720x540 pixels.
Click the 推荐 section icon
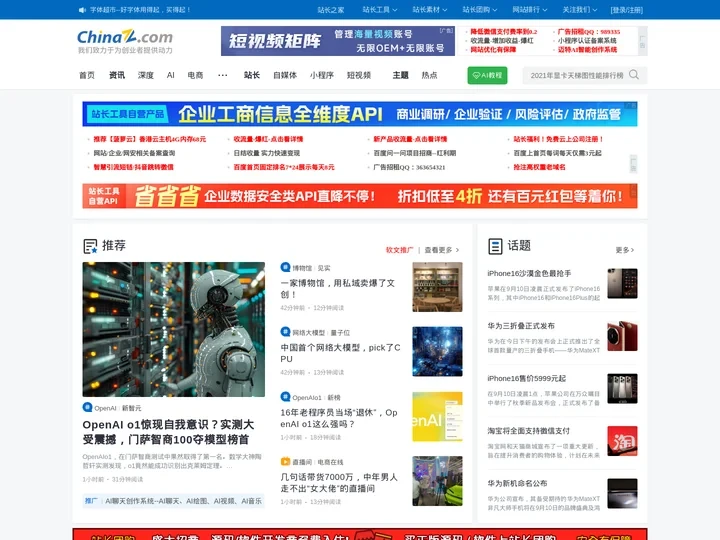pos(90,246)
